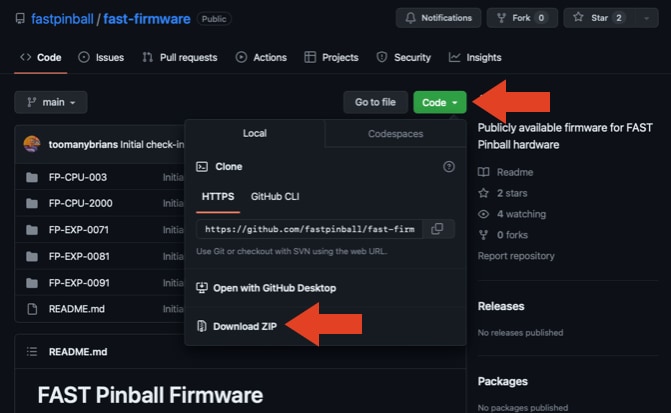
Task: Click the FP-EXP-0091 folder icon
Action: point(32,283)
